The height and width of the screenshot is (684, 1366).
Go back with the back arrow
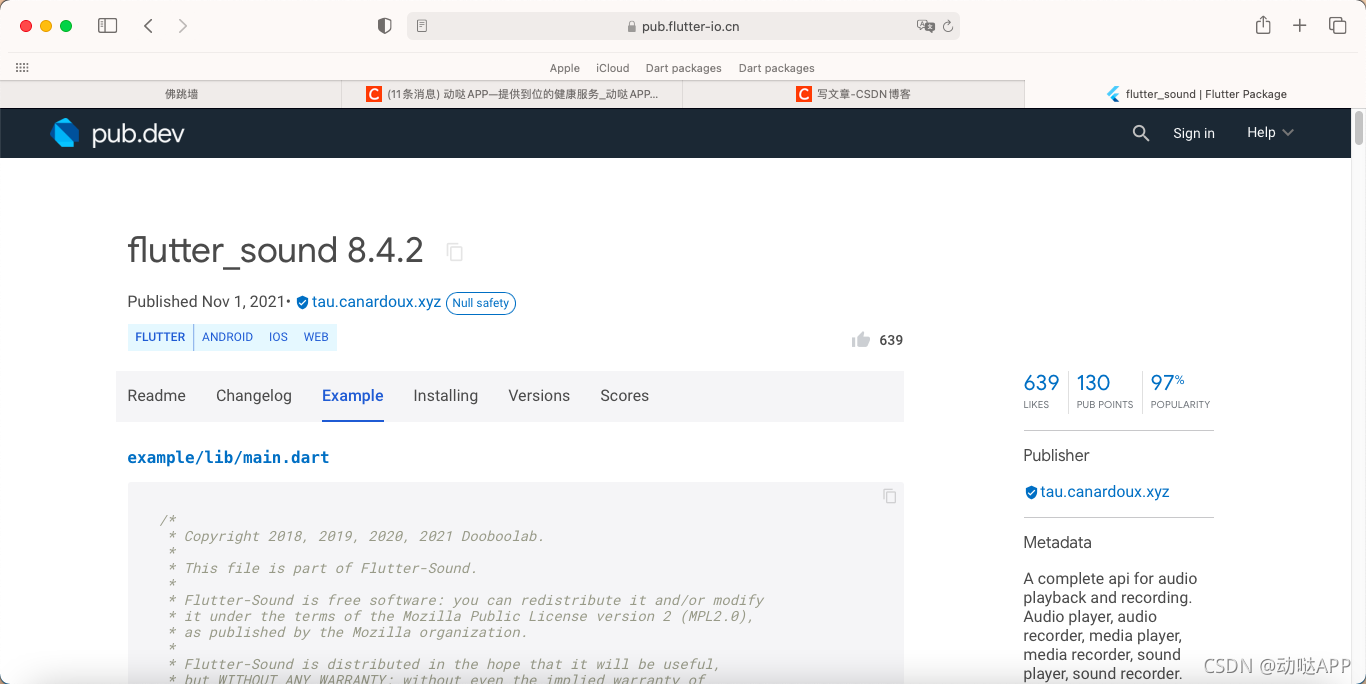(148, 26)
